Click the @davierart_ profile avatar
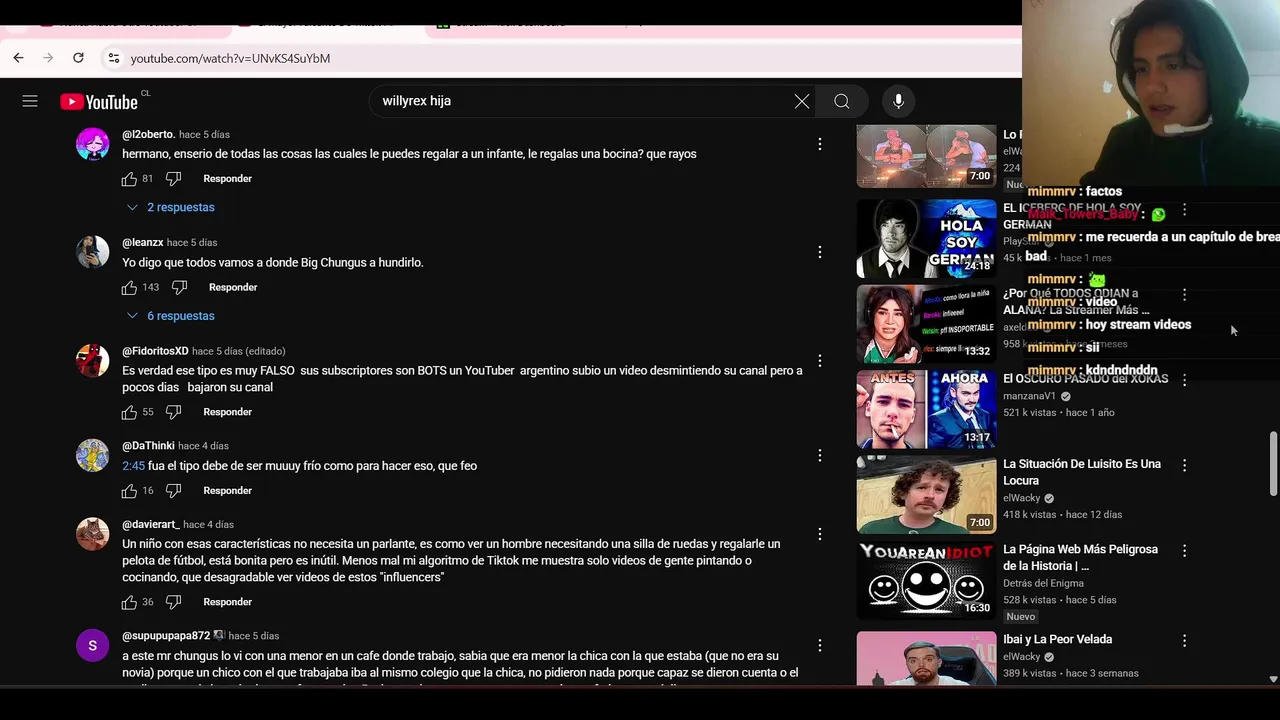The height and width of the screenshot is (720, 1280). (93, 534)
